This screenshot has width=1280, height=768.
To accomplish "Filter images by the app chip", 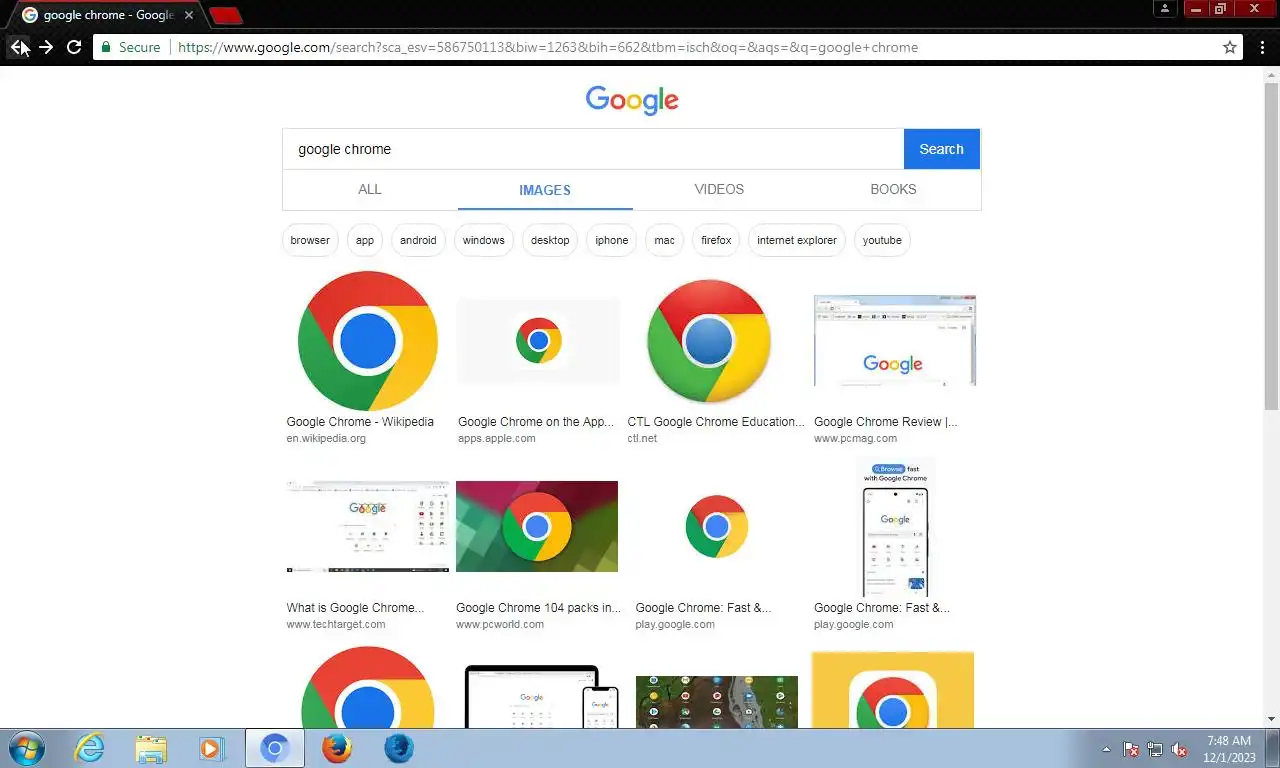I will pos(365,240).
